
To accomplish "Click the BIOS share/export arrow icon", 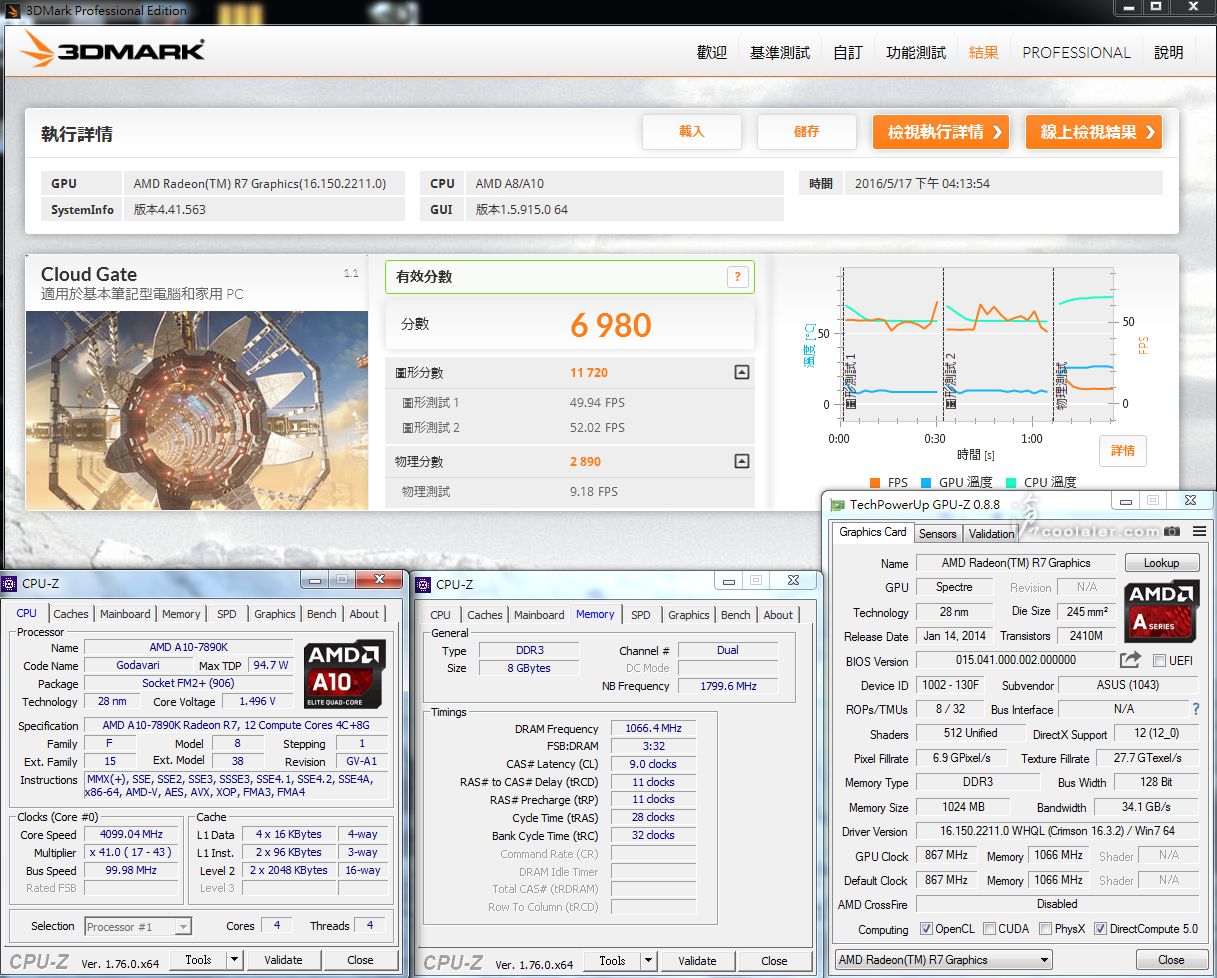I will tap(1130, 660).
